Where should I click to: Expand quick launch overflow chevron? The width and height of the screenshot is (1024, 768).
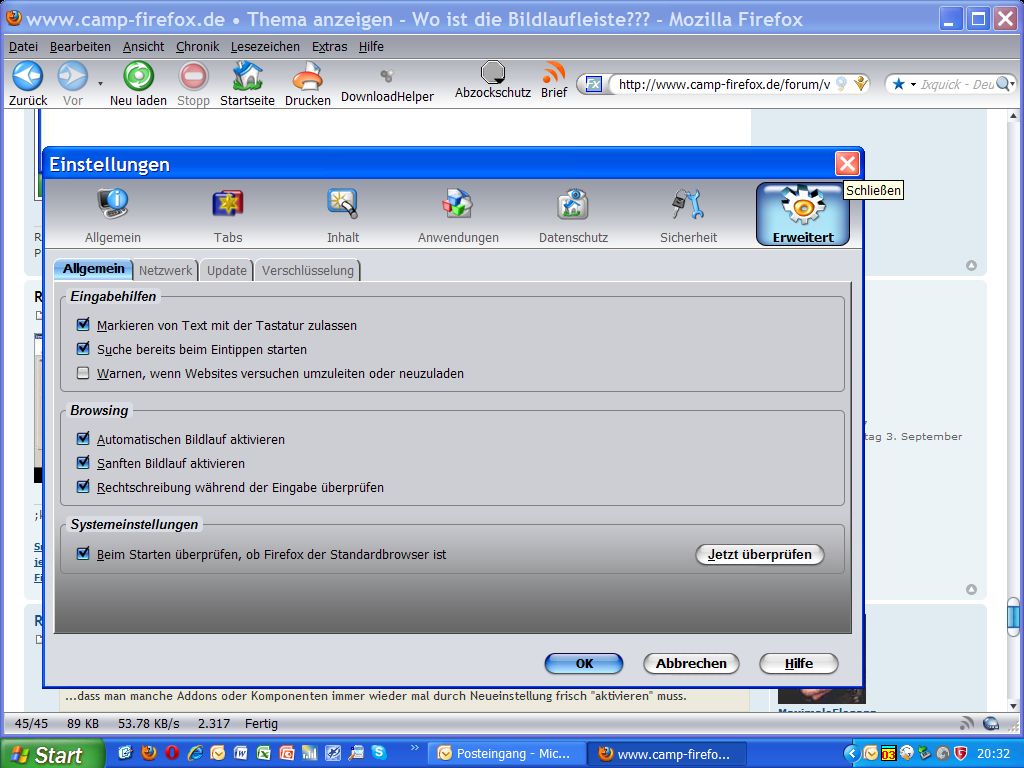[414, 748]
